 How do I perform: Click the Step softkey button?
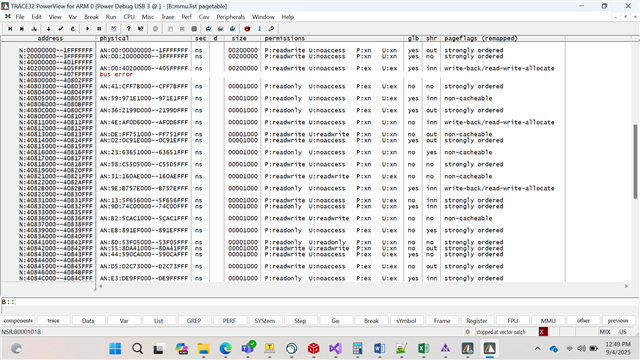[x=300, y=321]
